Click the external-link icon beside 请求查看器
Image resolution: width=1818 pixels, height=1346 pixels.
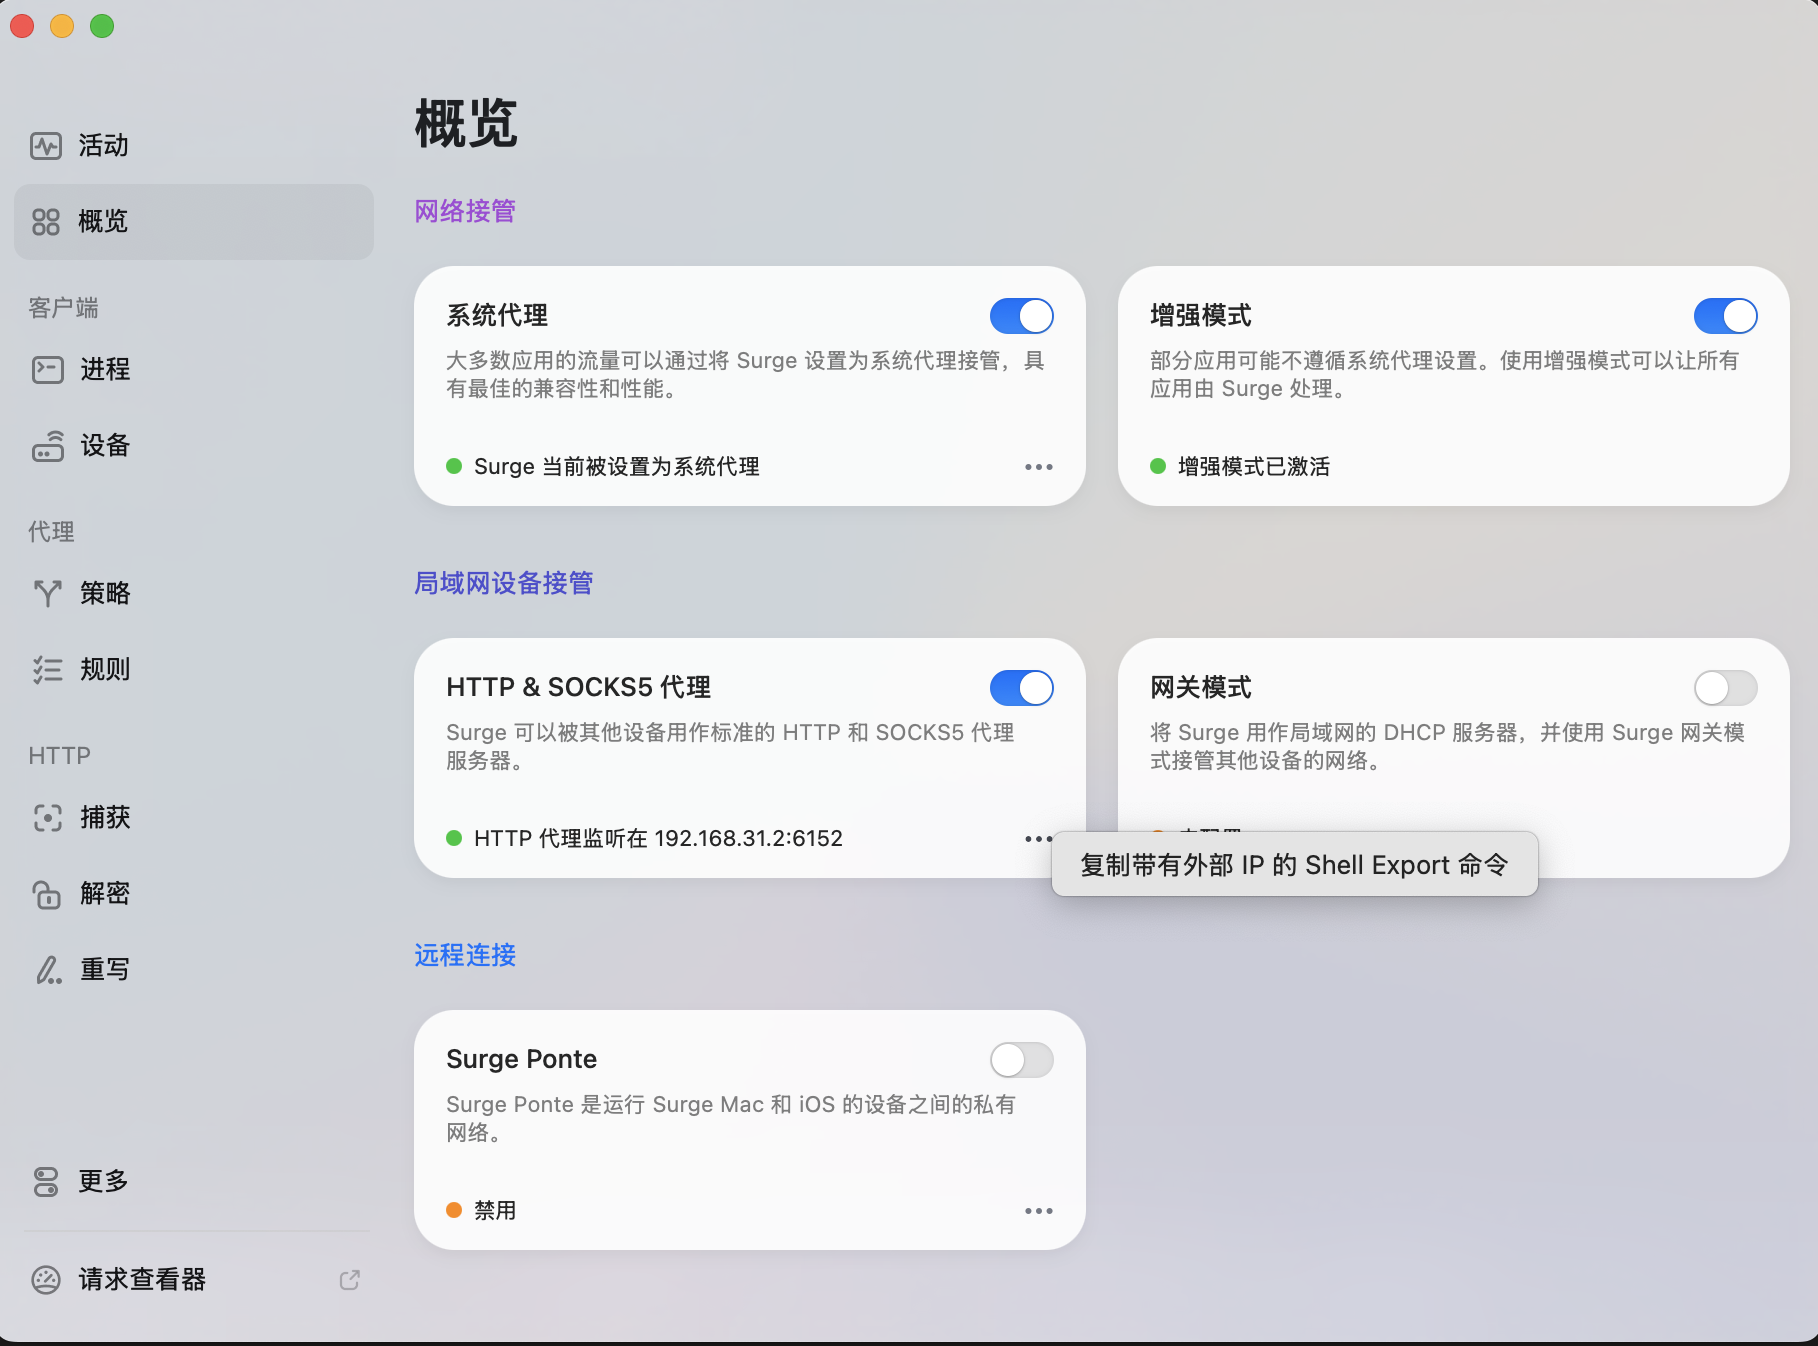point(349,1279)
